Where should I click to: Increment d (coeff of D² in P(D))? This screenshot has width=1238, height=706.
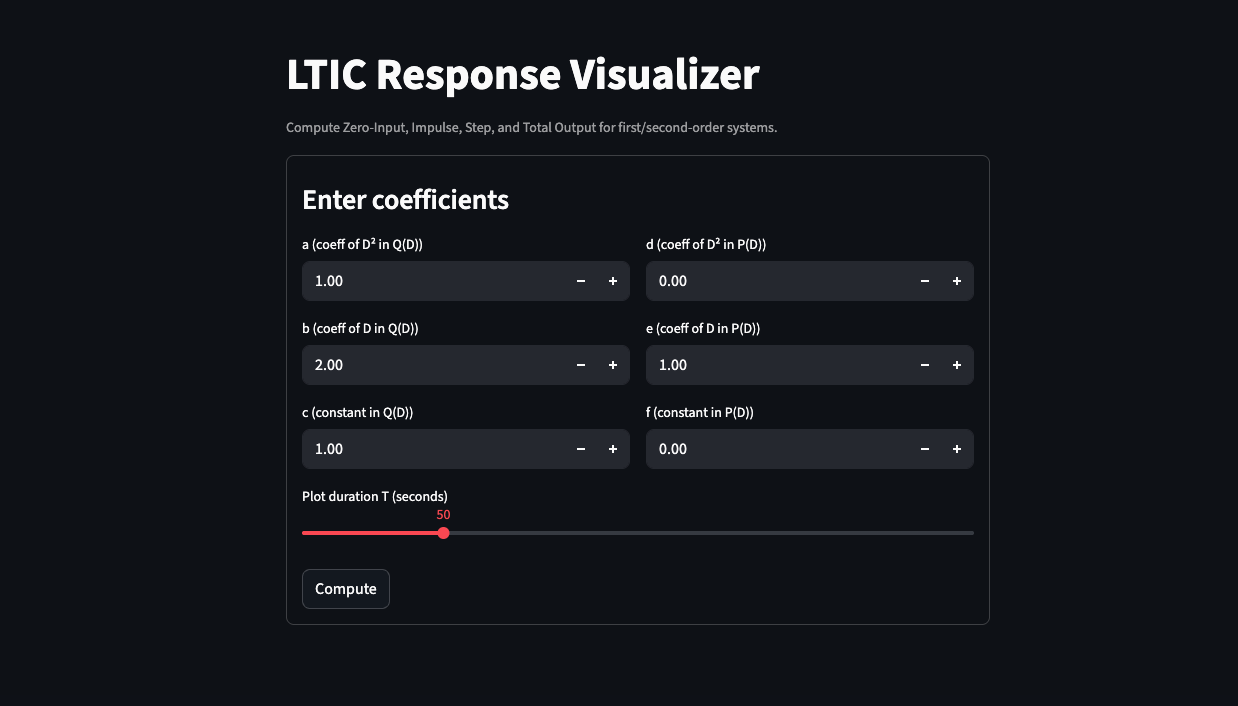[957, 281]
